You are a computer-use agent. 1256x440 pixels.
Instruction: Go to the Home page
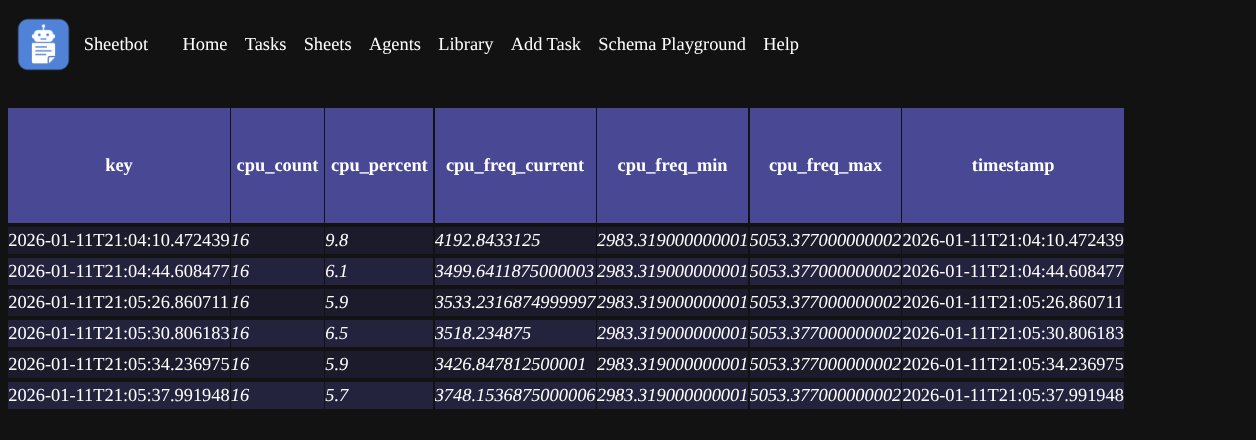[205, 44]
